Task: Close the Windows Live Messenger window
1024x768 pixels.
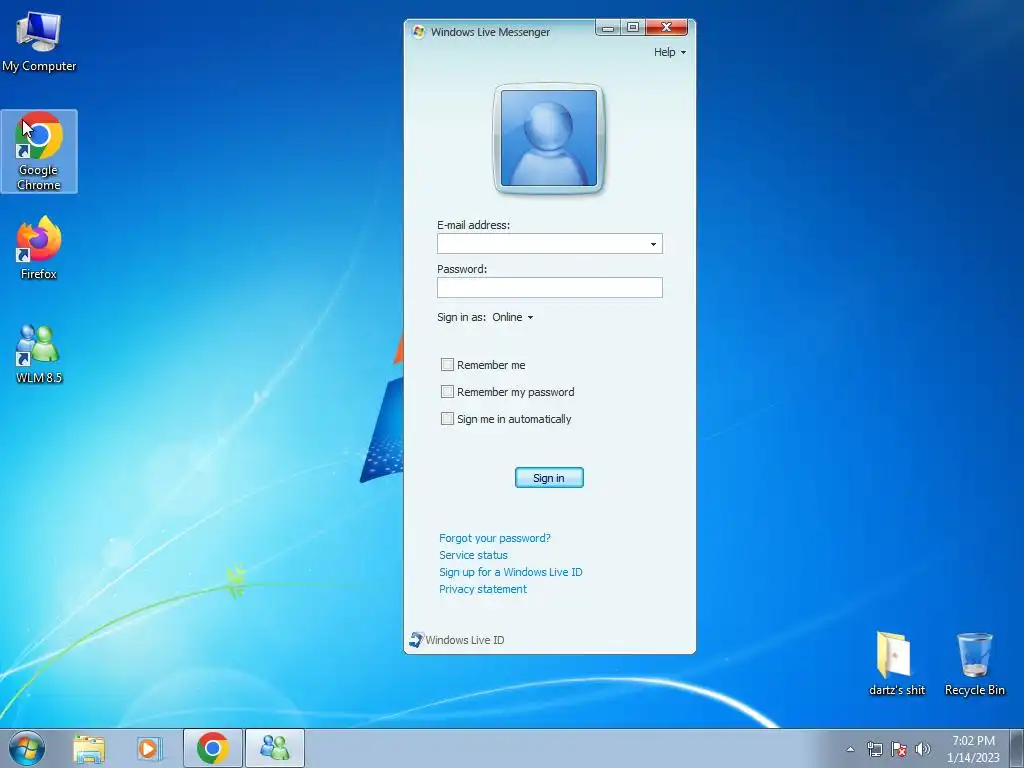Action: 666,27
